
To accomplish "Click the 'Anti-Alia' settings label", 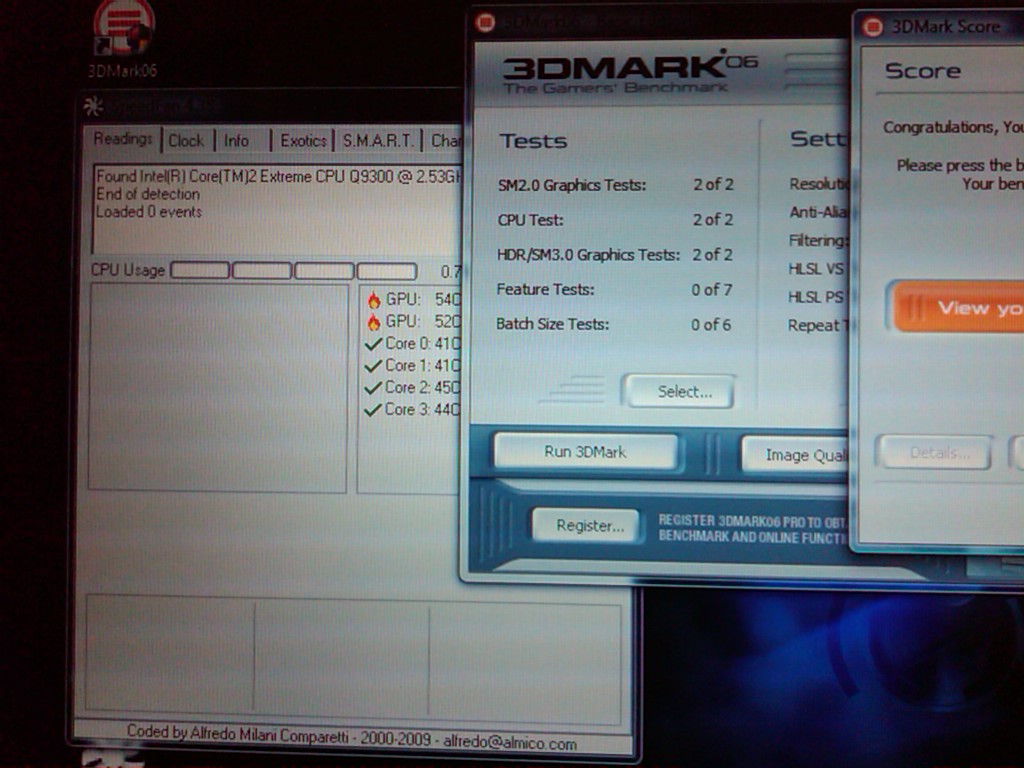I will pos(818,212).
